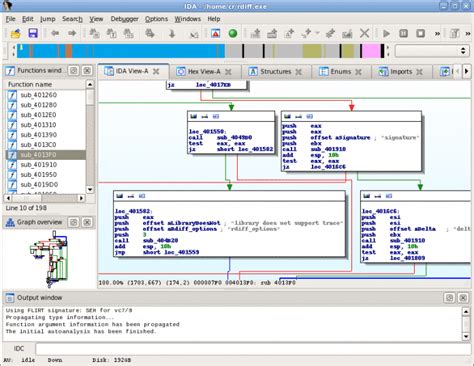Open the Search menu
Image resolution: width=474 pixels, height=366 pixels.
point(72,19)
